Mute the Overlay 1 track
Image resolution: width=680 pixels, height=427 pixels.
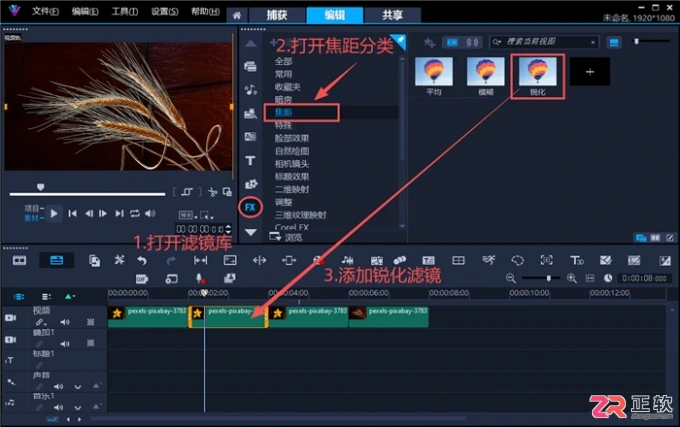pos(65,344)
